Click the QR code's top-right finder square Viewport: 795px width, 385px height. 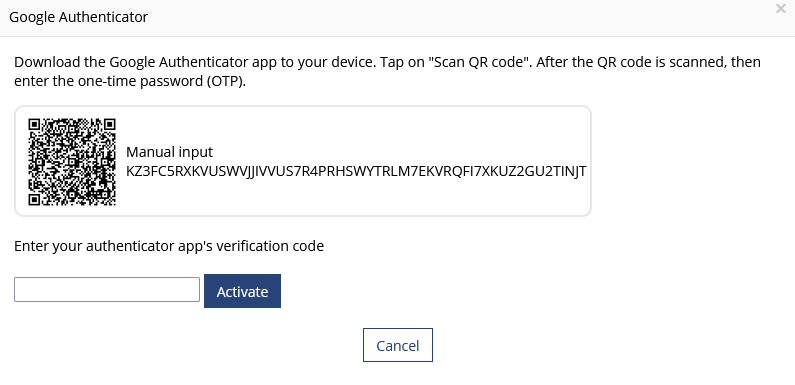[110, 124]
